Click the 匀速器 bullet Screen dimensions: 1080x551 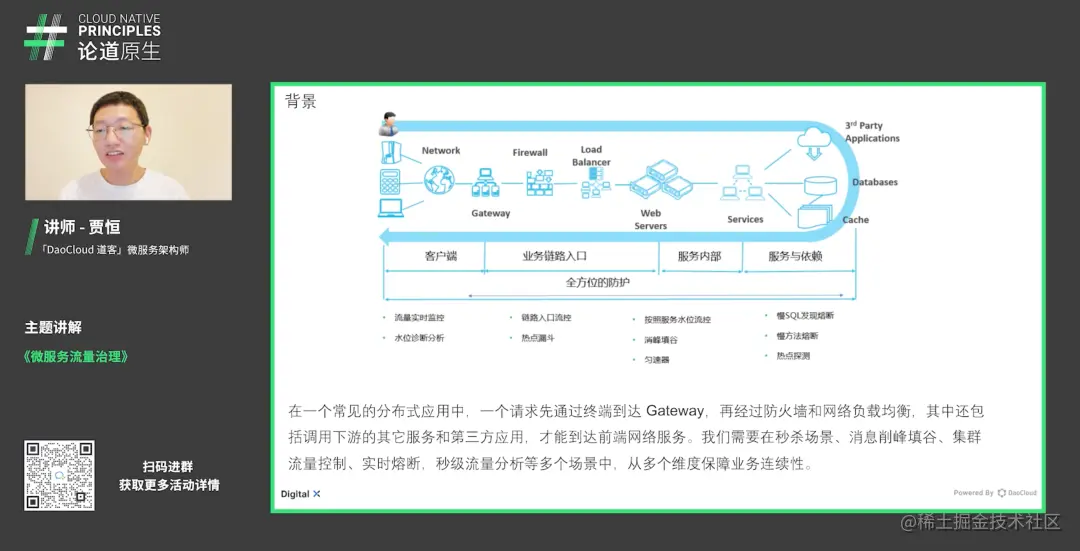pos(657,360)
